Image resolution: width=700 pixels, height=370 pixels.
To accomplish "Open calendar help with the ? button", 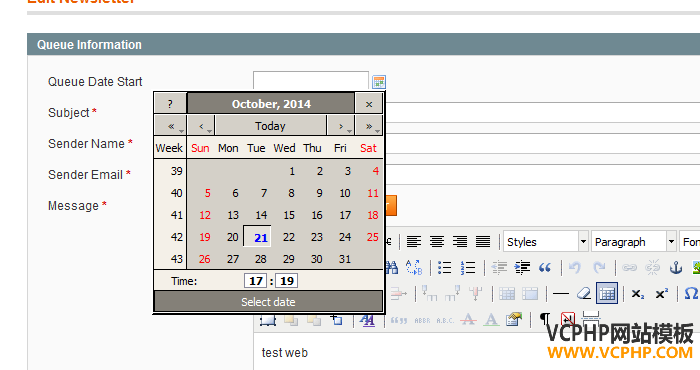I will tap(170, 104).
